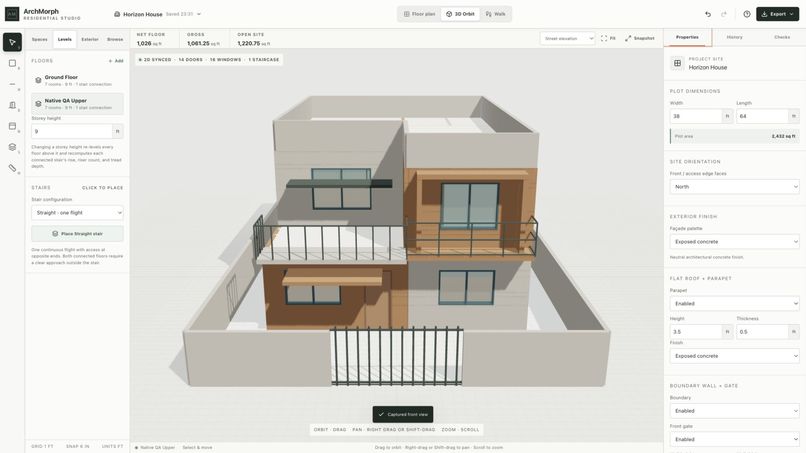The height and width of the screenshot is (453, 806).
Task: Open the Stair configuration dropdown
Action: point(77,213)
